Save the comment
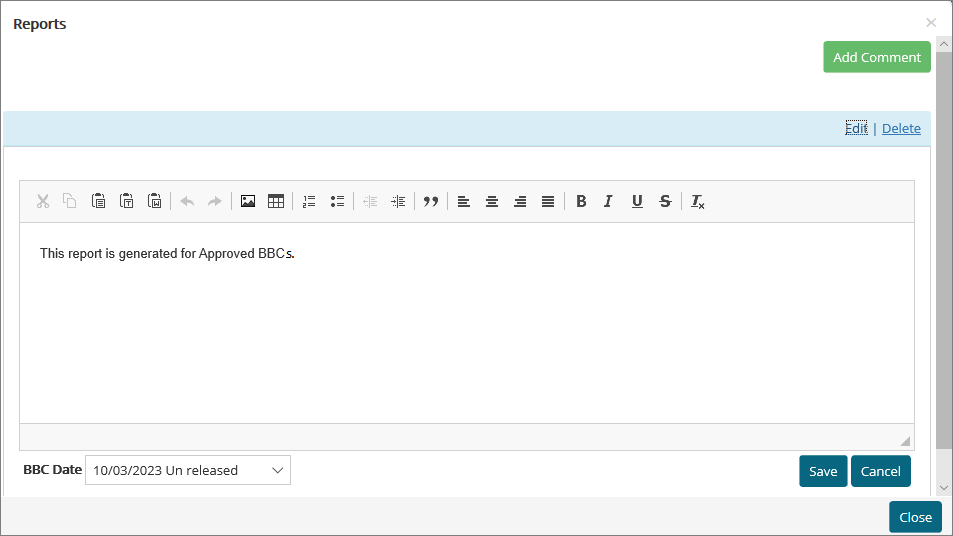Image resolution: width=953 pixels, height=536 pixels. [x=823, y=471]
